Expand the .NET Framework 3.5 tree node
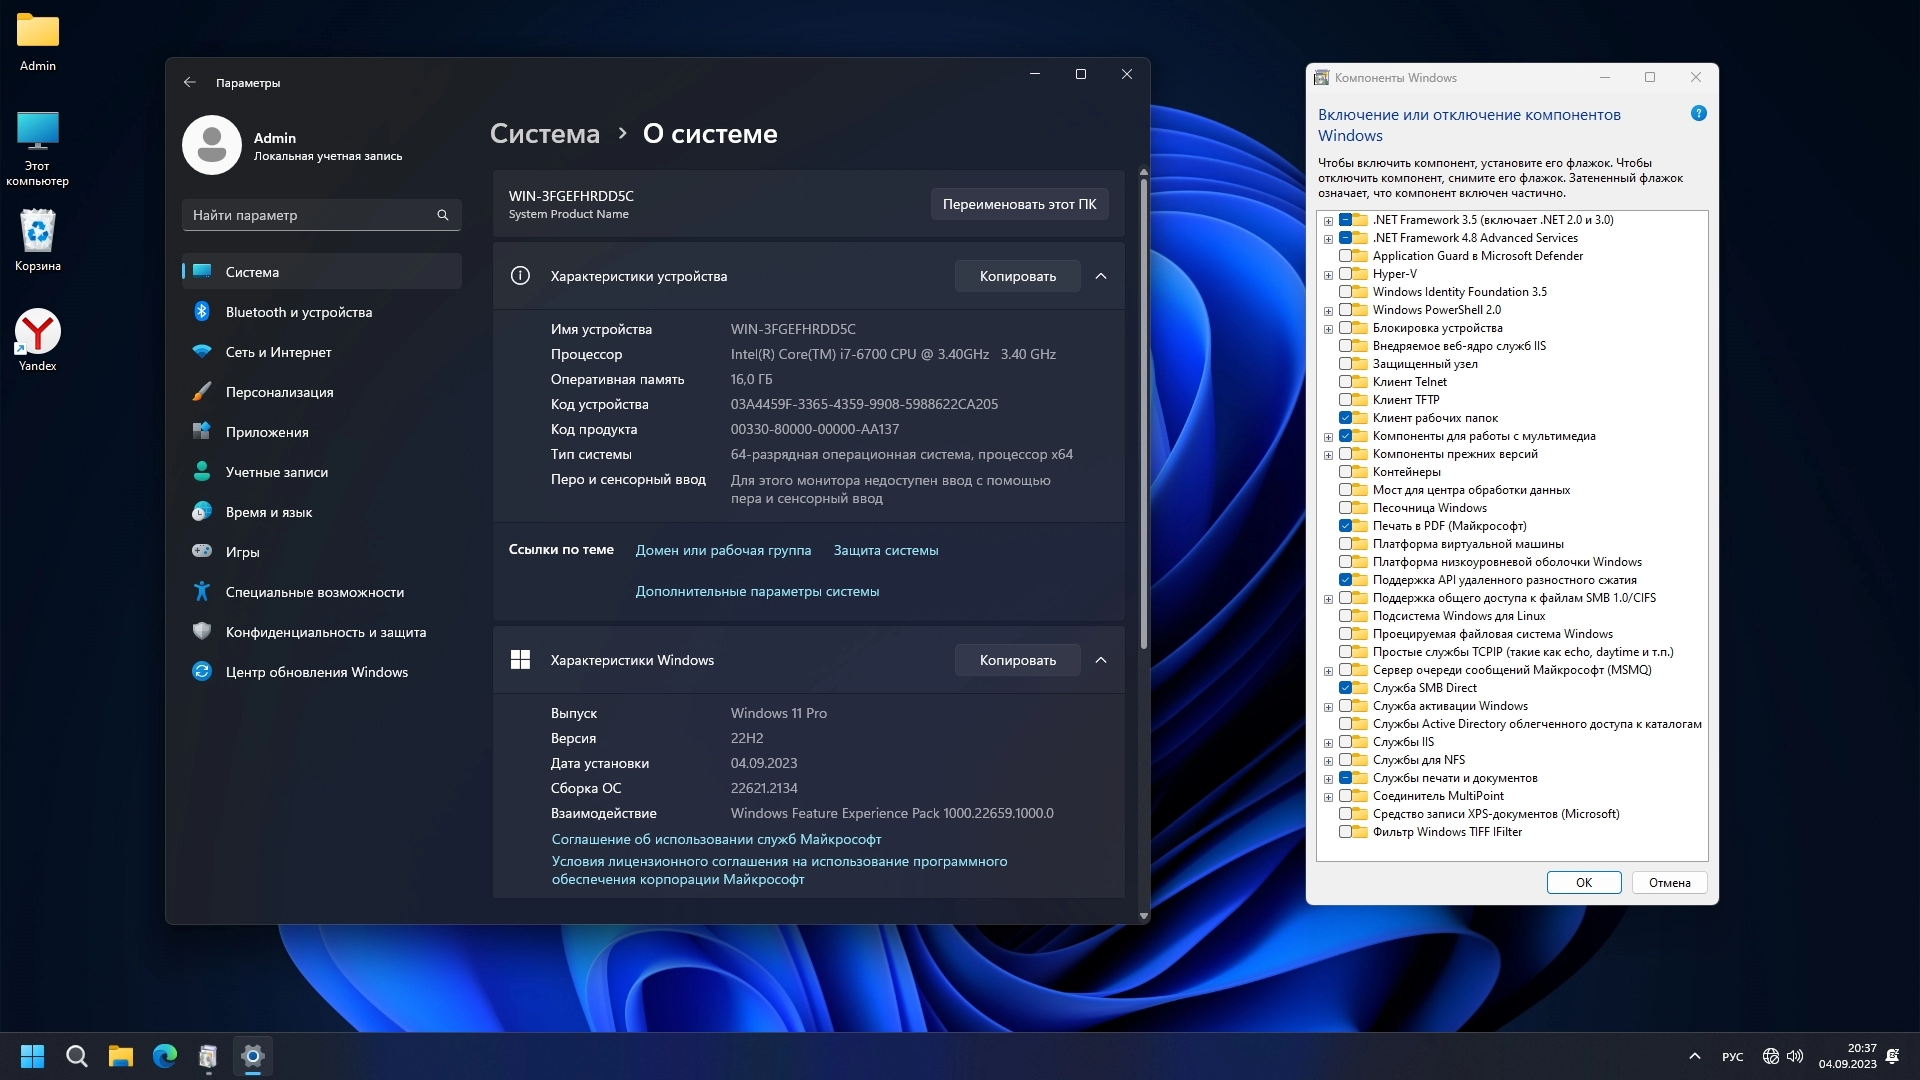This screenshot has width=1920, height=1080. coord(1328,221)
